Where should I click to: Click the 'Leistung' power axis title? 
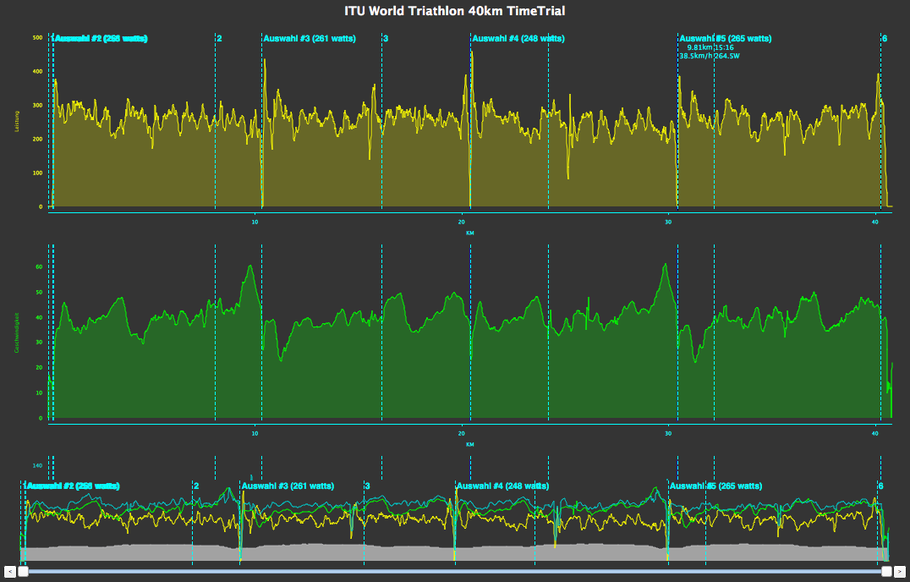coord(17,121)
